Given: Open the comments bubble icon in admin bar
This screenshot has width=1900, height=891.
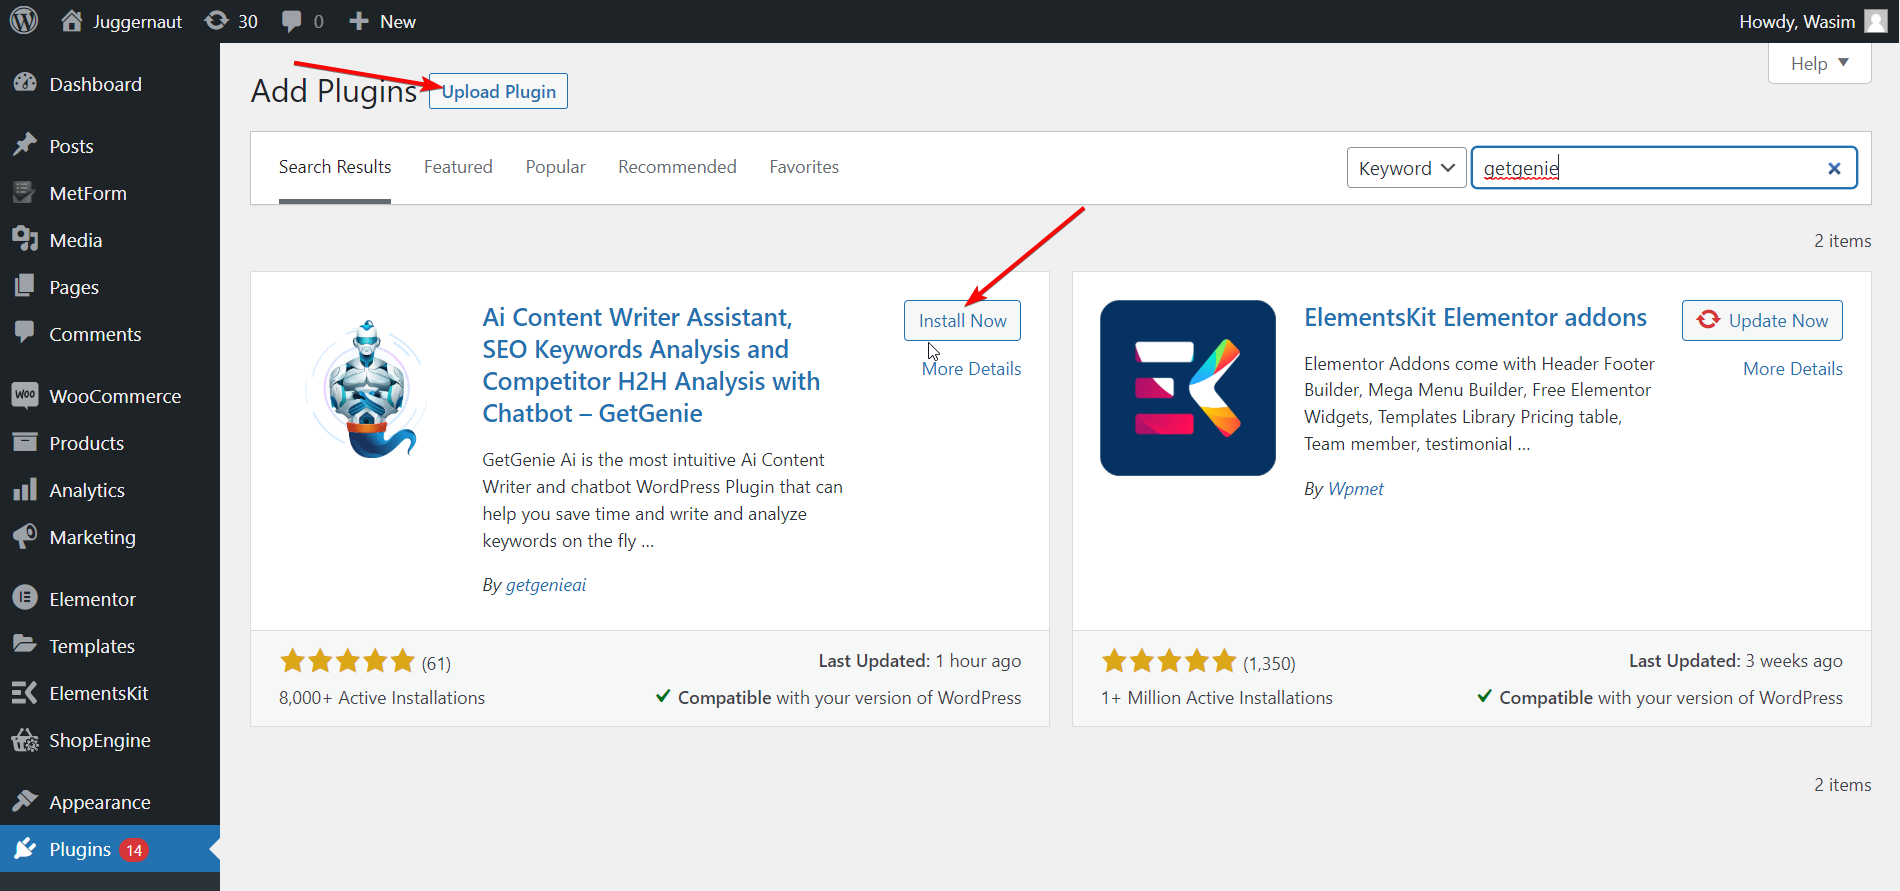Looking at the screenshot, I should coord(292,21).
